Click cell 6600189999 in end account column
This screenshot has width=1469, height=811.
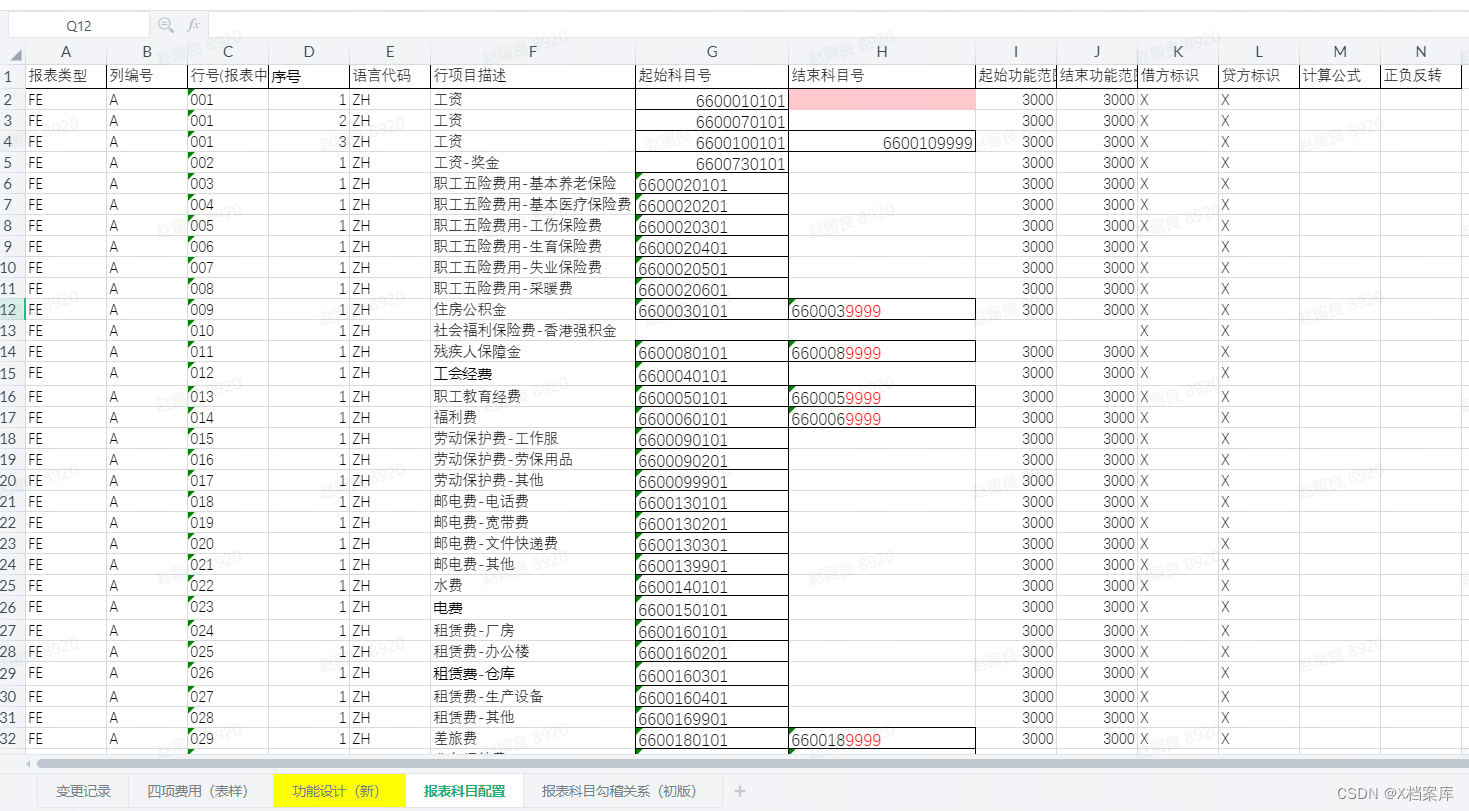(882, 739)
